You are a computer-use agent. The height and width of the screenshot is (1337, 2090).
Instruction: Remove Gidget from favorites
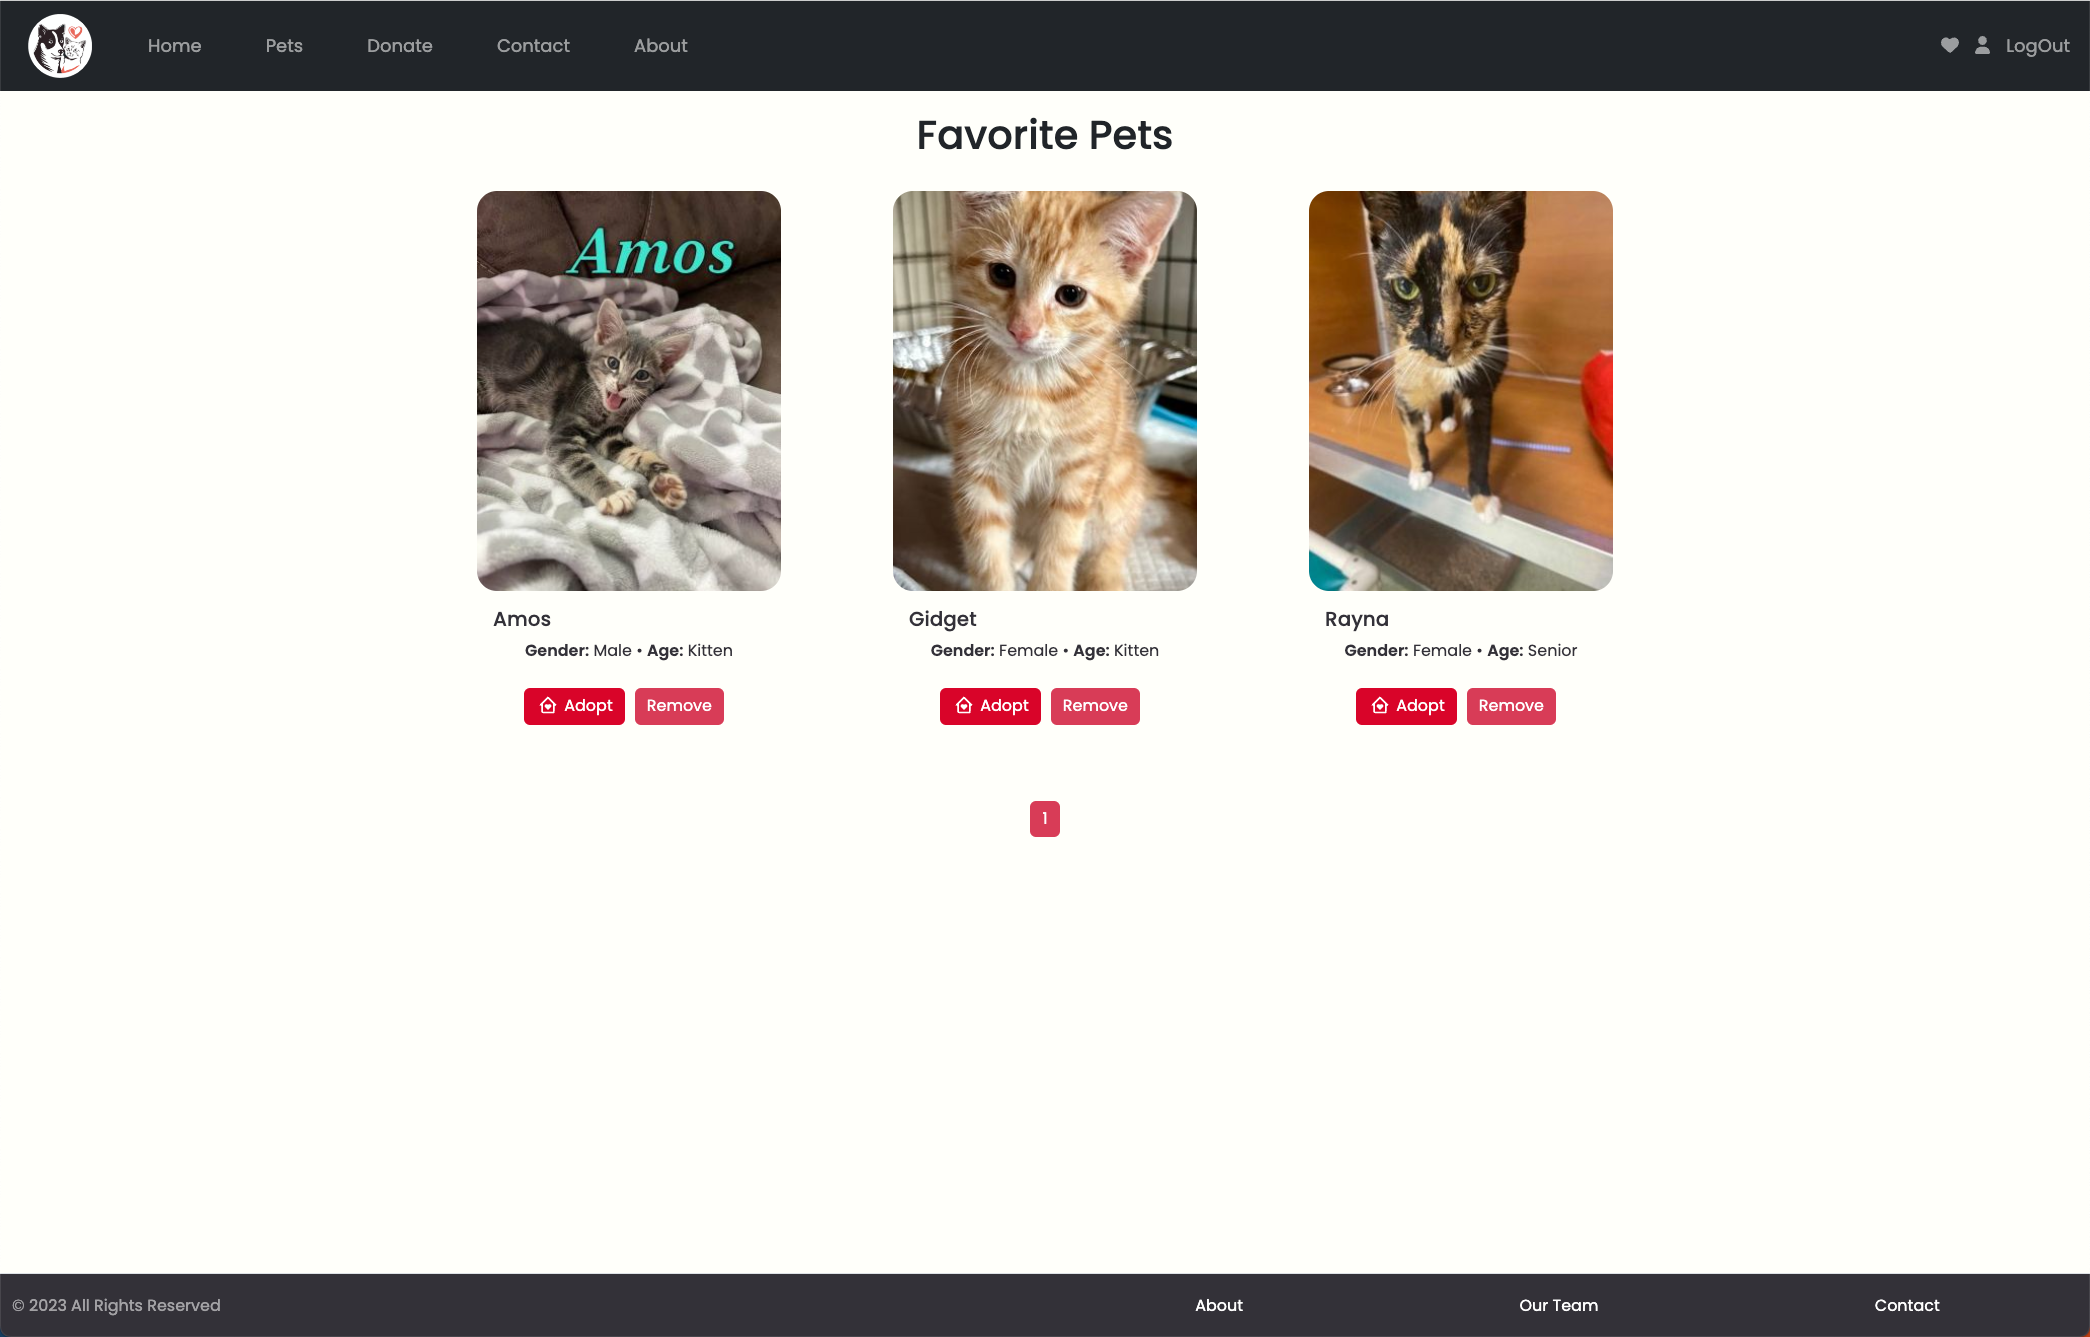point(1095,706)
